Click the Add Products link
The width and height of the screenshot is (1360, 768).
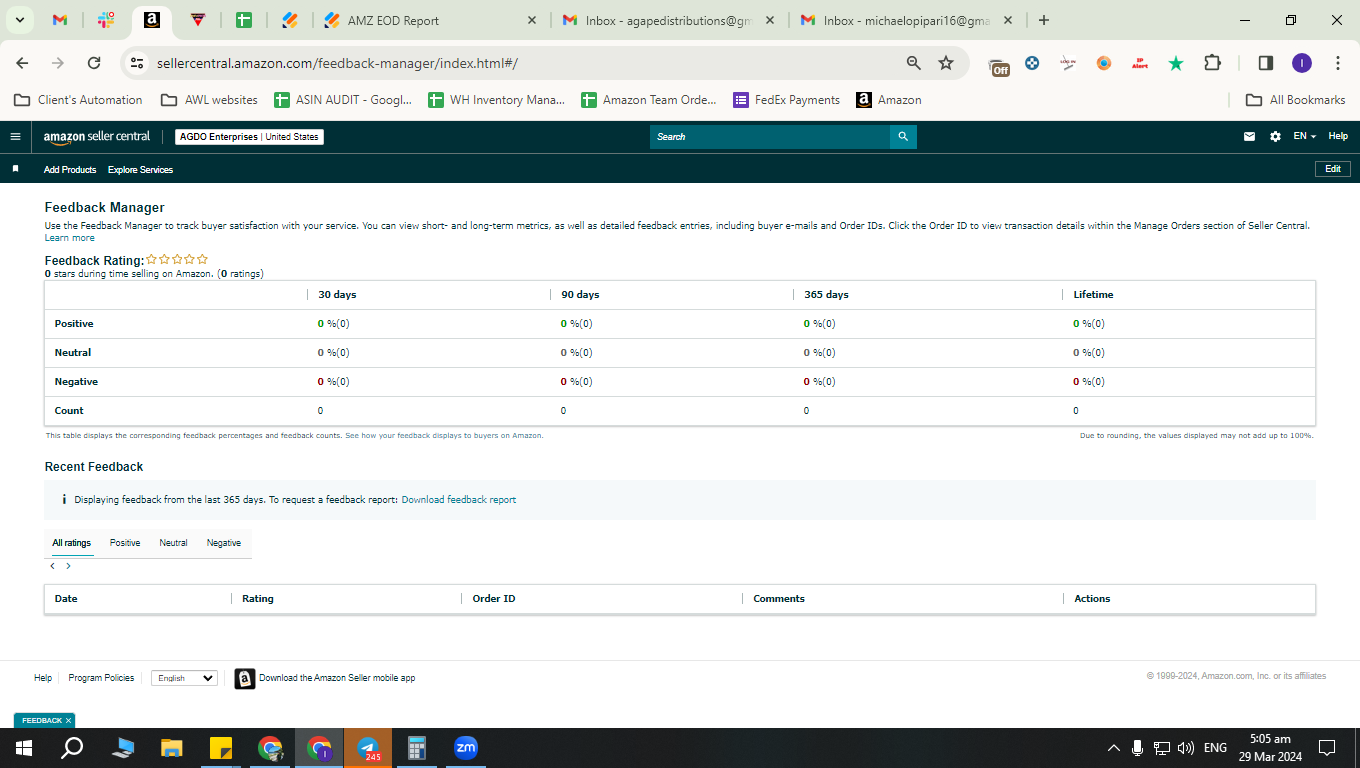pyautogui.click(x=70, y=170)
